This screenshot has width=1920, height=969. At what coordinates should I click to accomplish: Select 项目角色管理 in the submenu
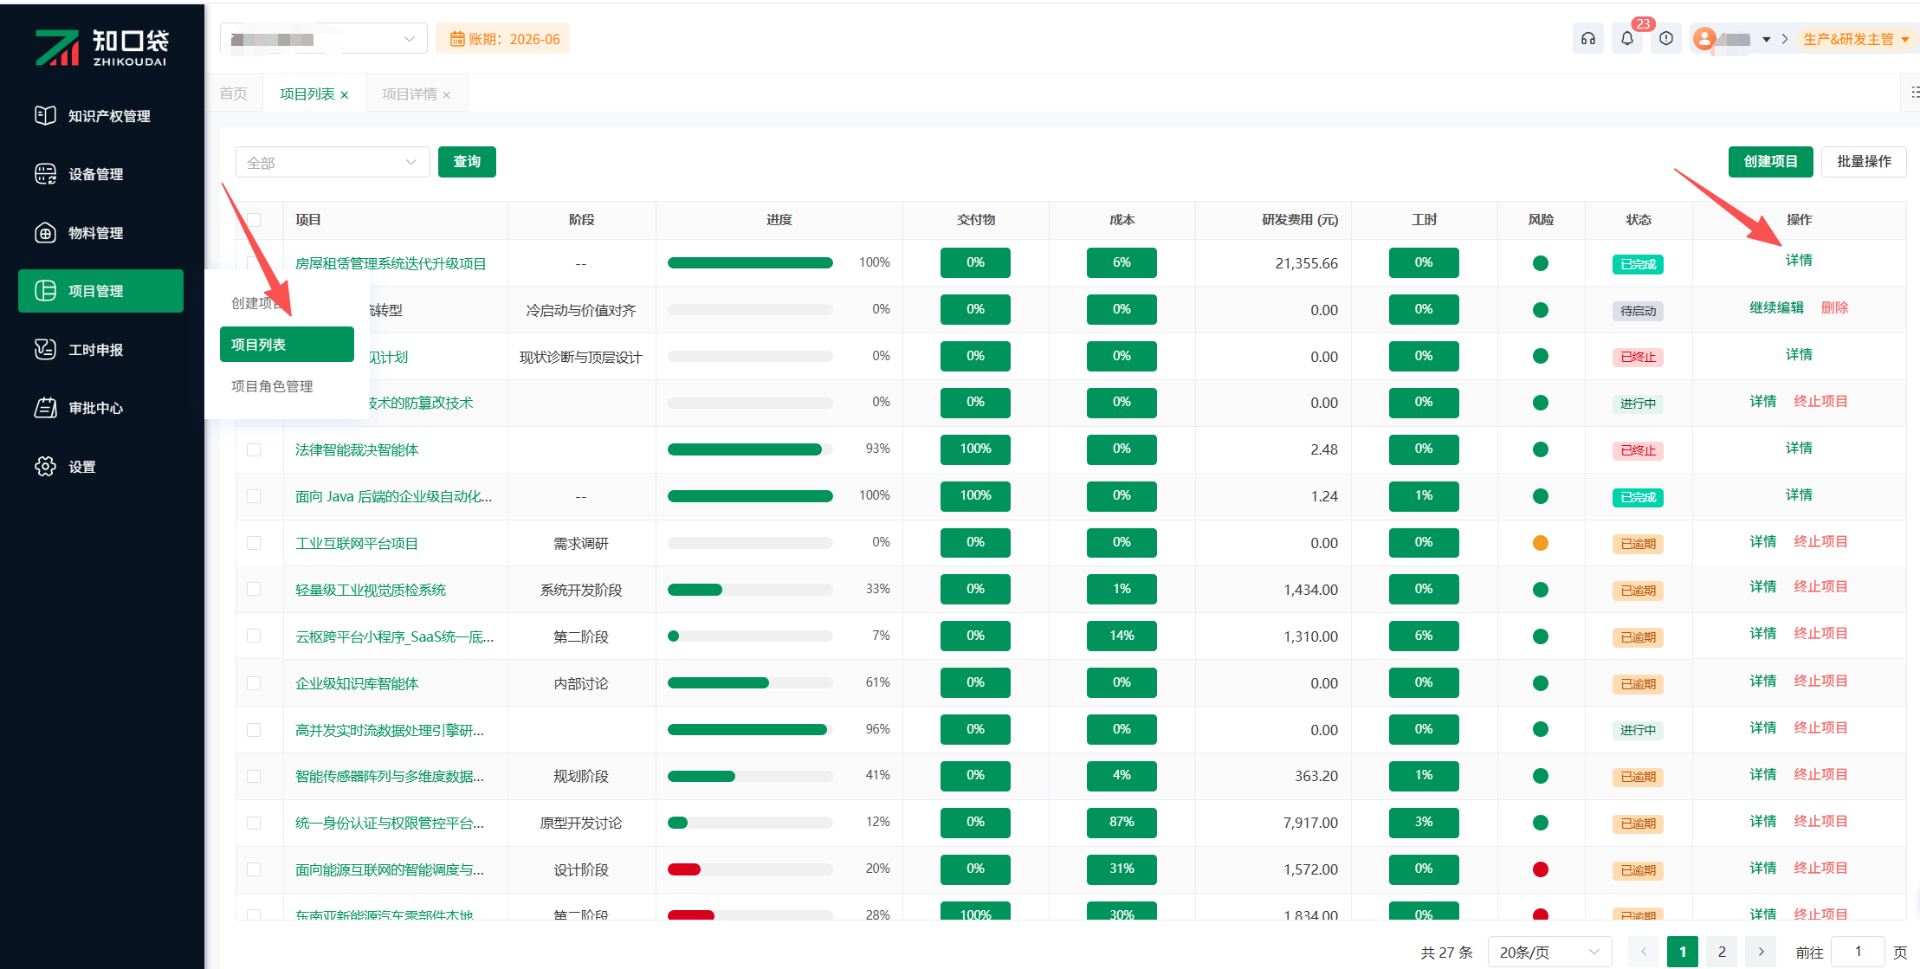coord(272,386)
